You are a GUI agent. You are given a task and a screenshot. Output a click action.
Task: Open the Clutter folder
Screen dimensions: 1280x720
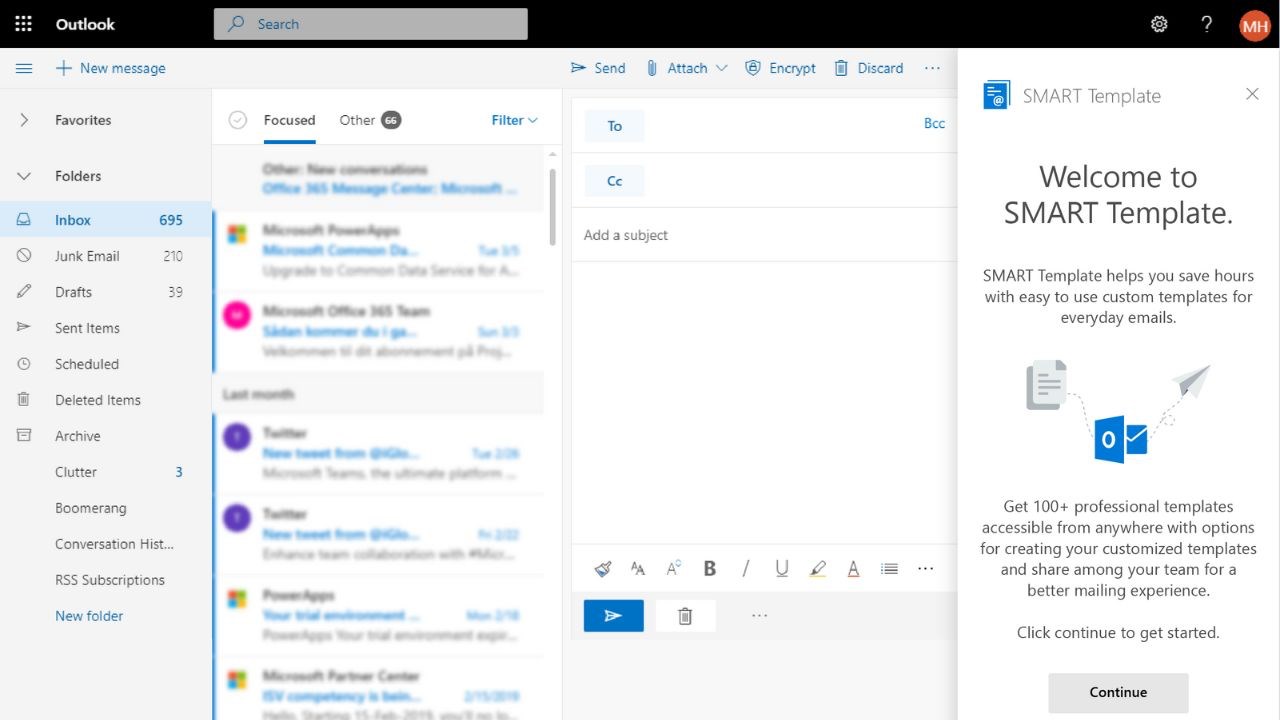[x=106, y=472]
